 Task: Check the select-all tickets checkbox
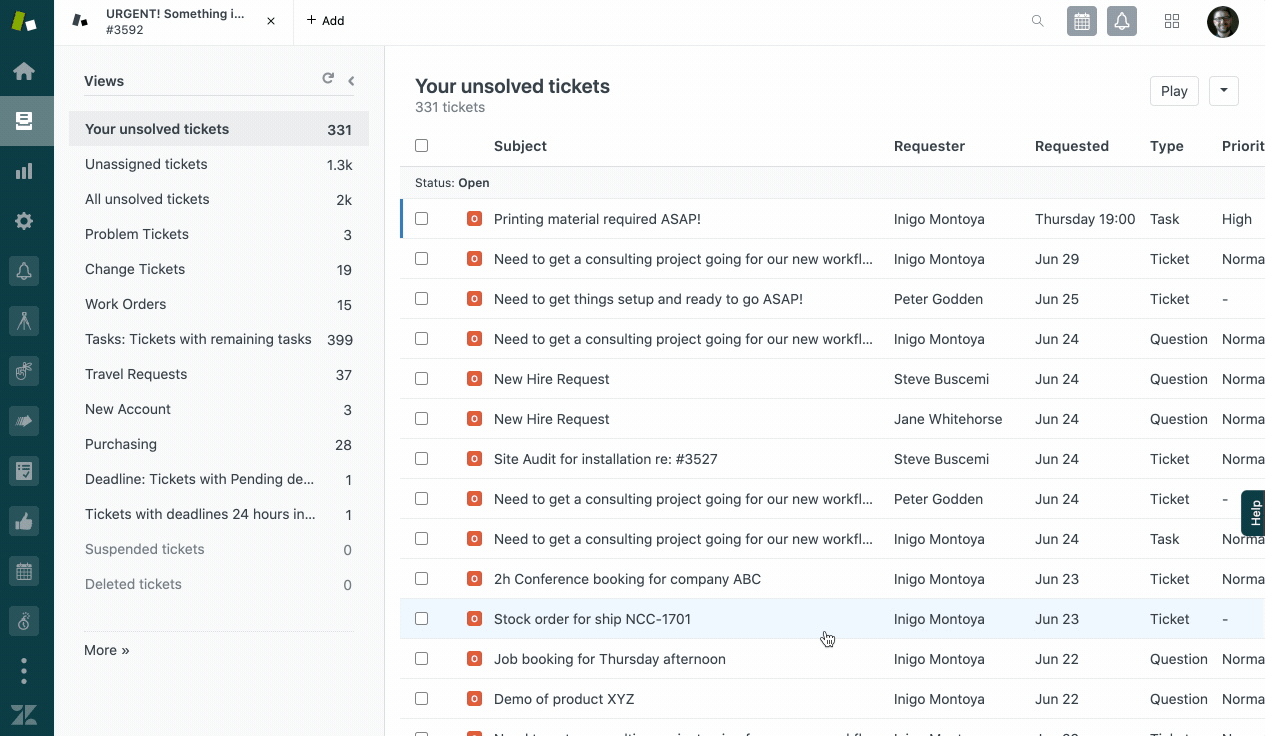[421, 145]
